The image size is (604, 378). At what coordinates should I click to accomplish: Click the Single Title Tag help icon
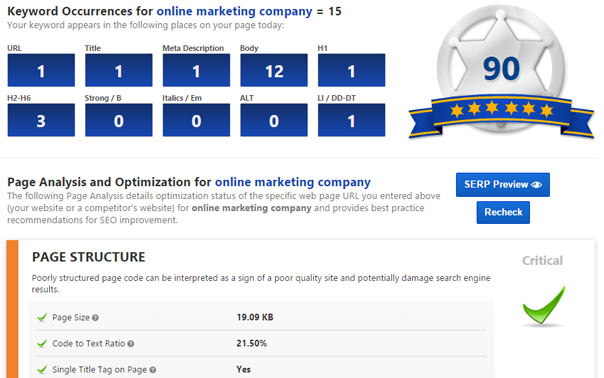click(153, 370)
